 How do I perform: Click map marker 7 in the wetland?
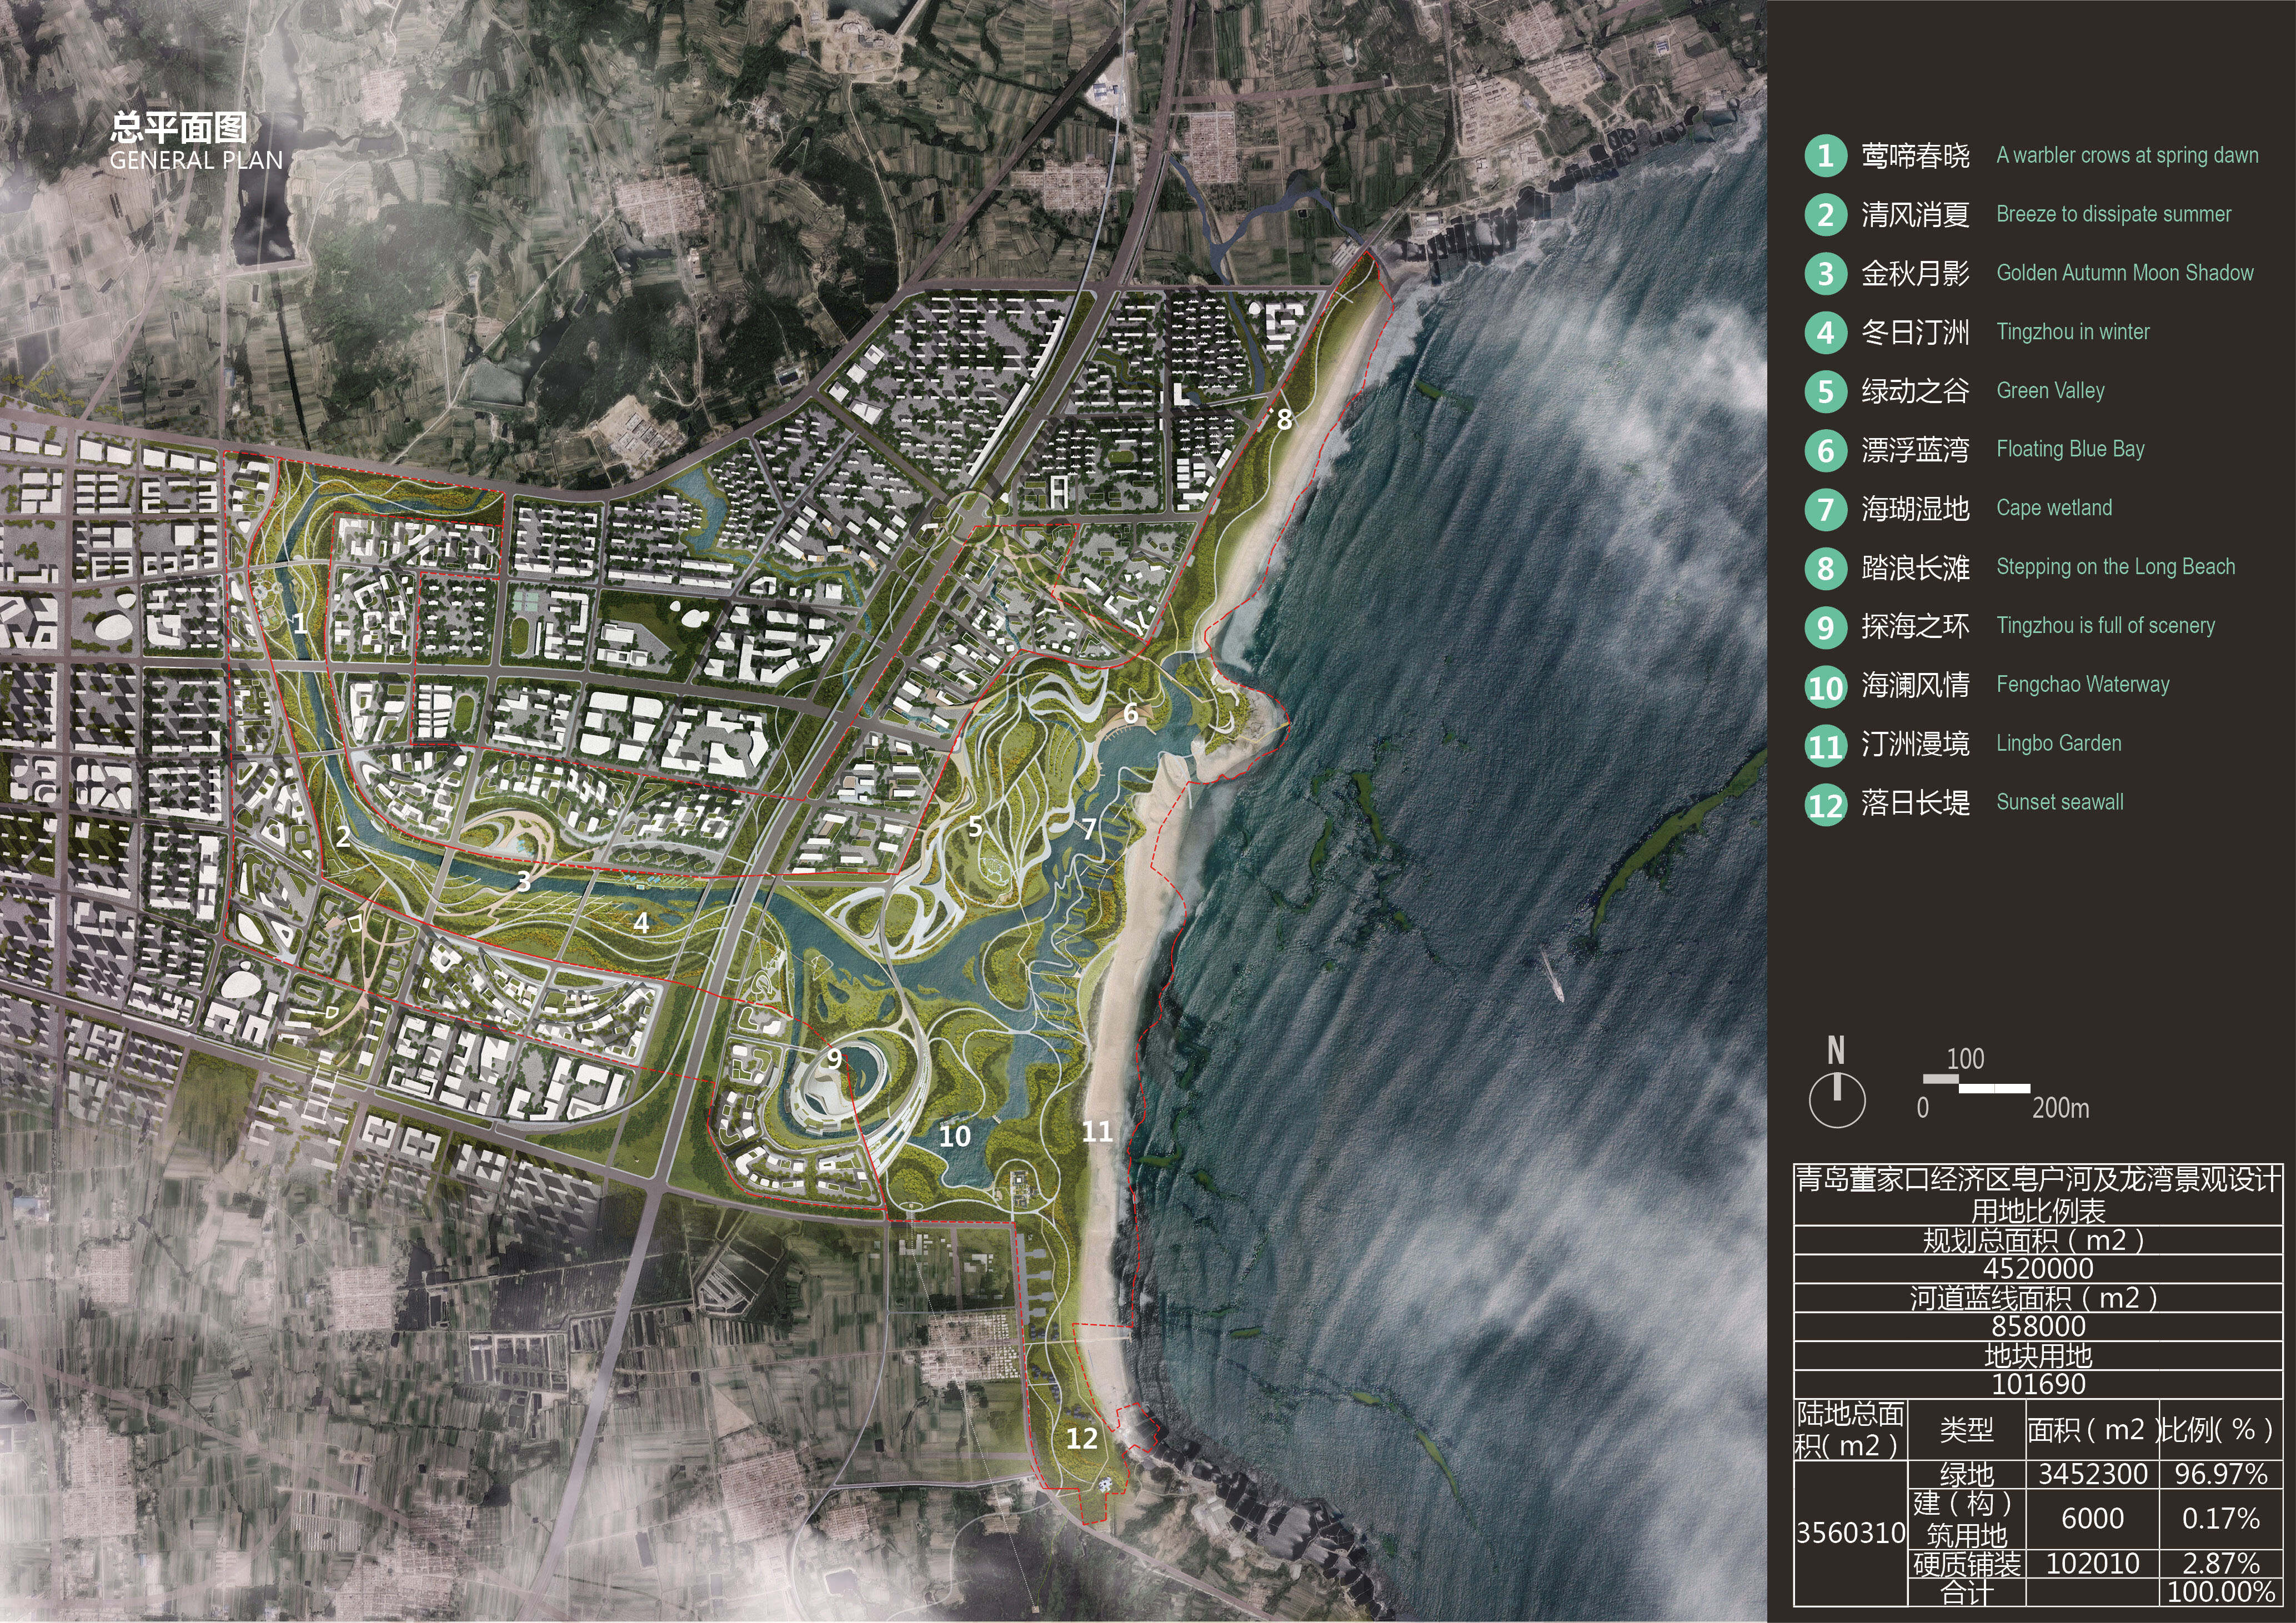coord(1088,828)
